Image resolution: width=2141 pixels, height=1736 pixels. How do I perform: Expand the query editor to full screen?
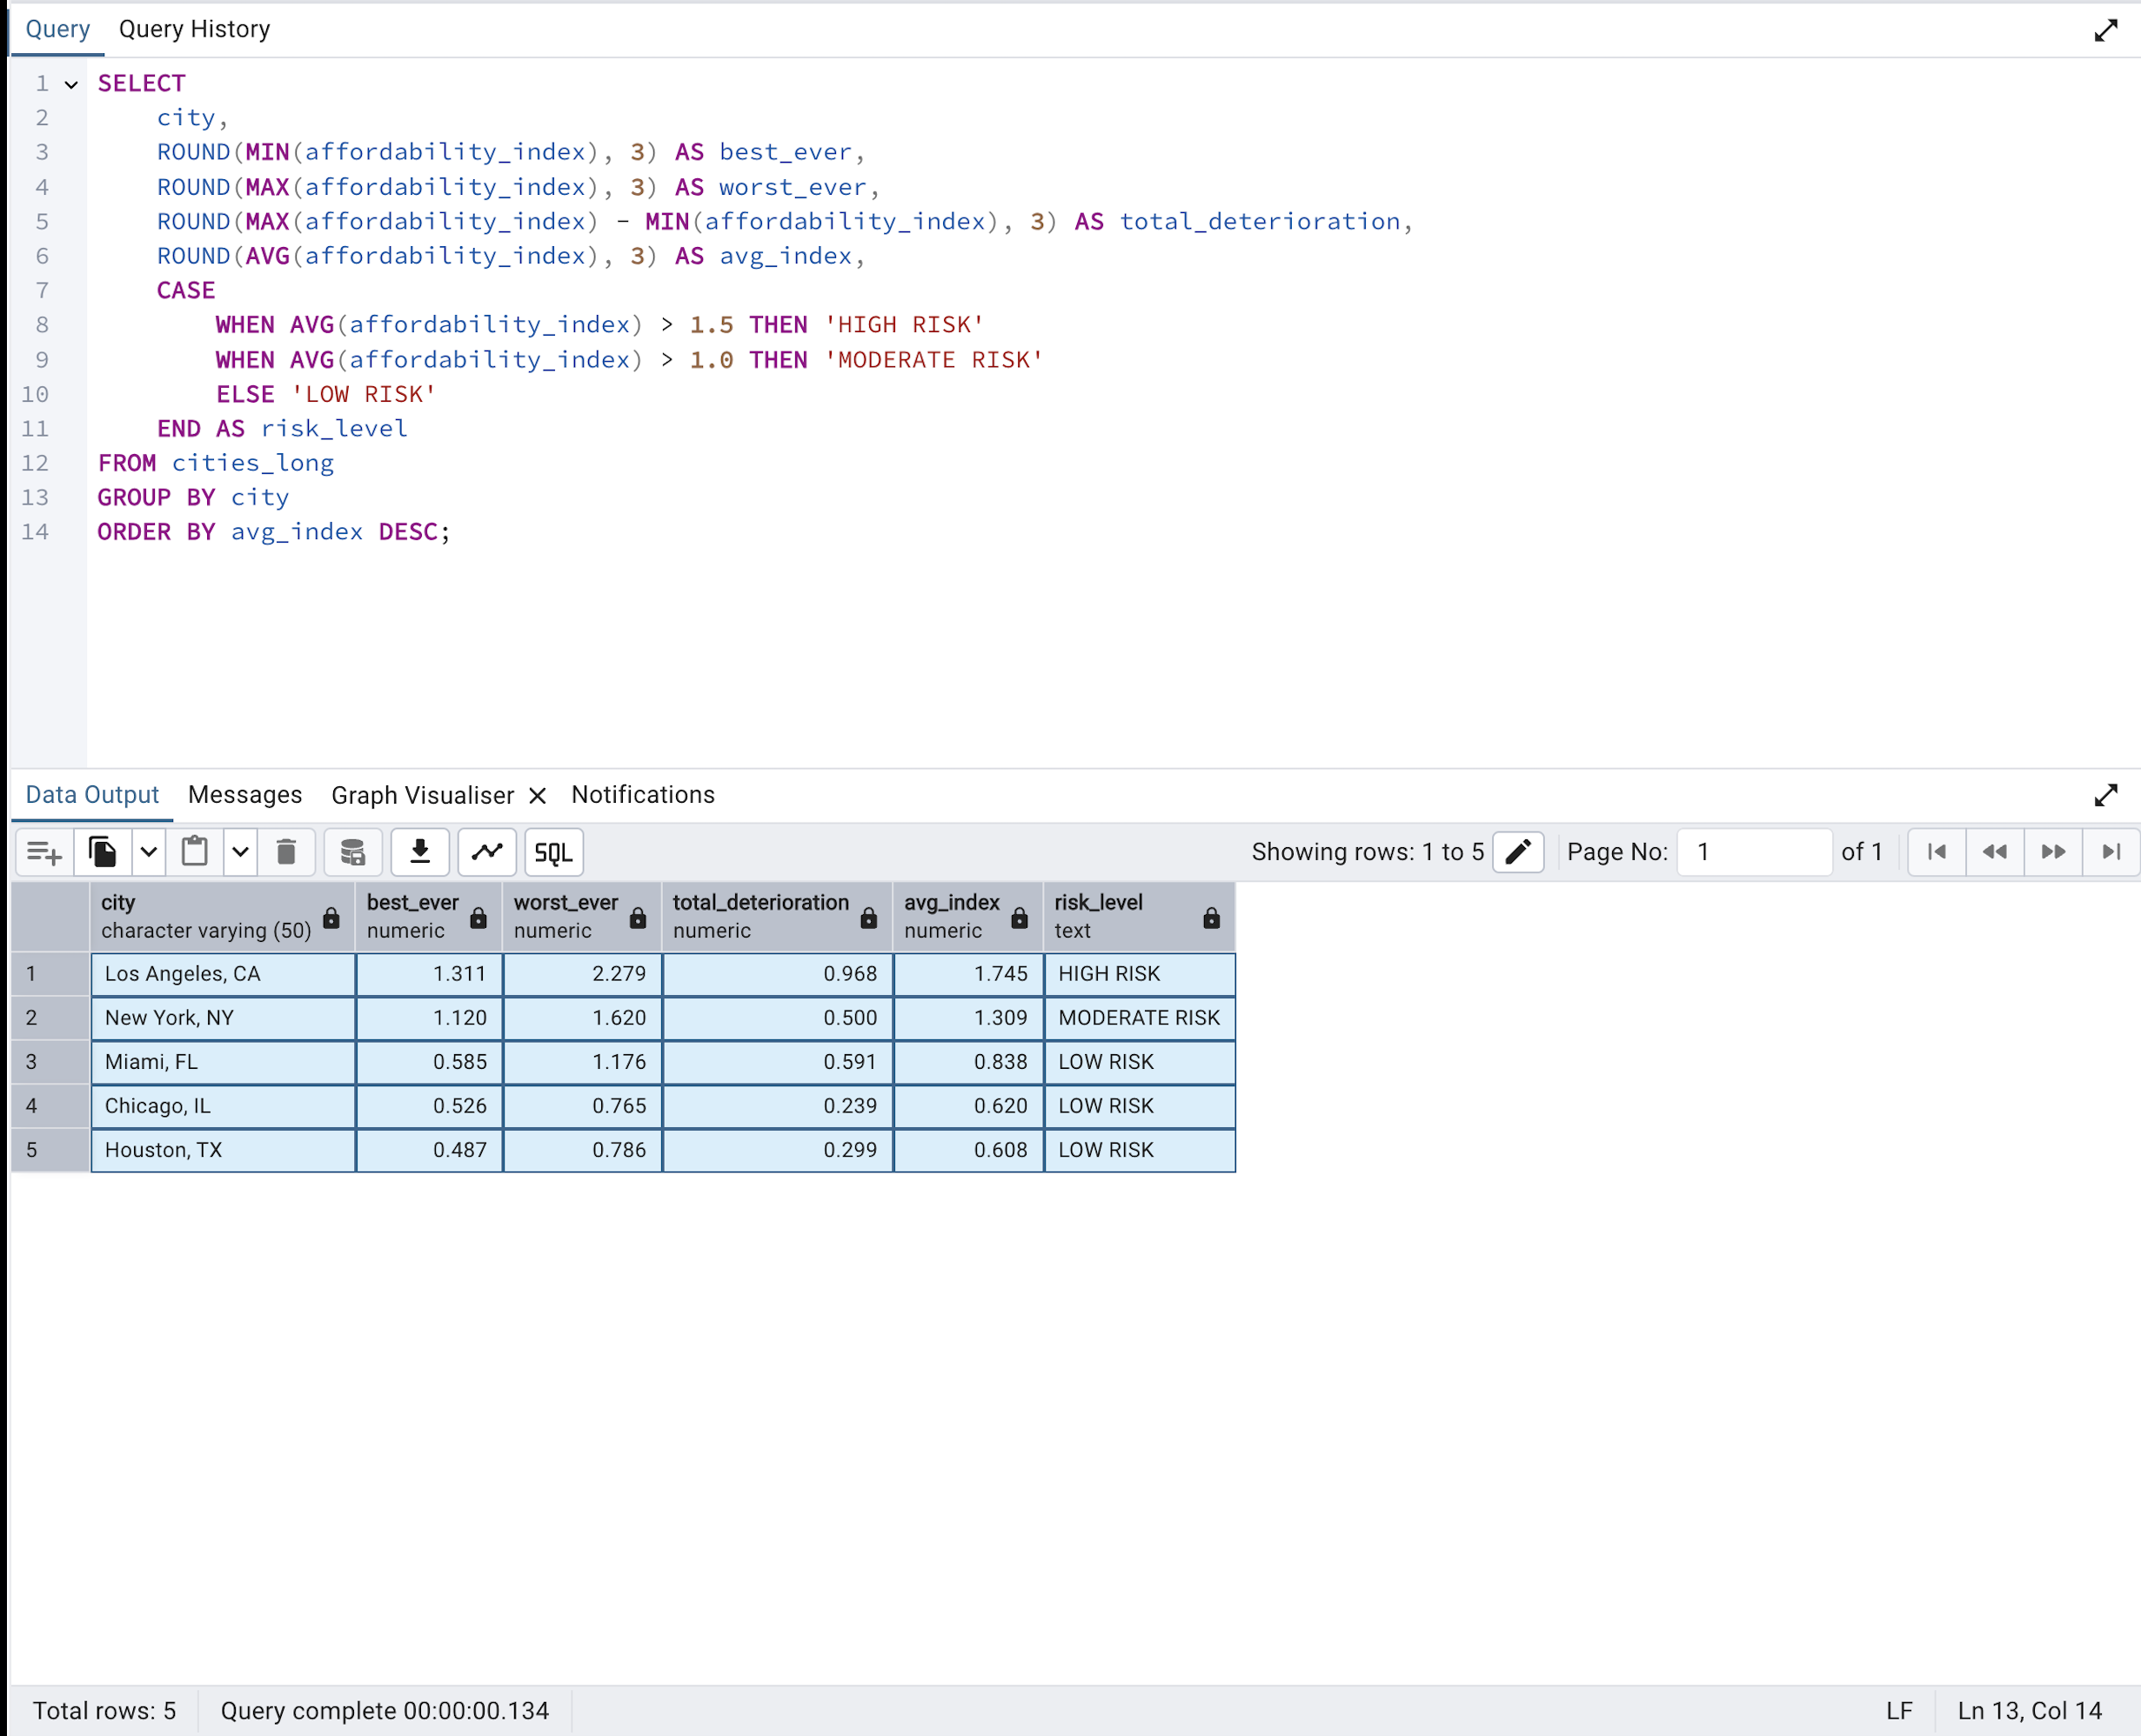point(2107,30)
